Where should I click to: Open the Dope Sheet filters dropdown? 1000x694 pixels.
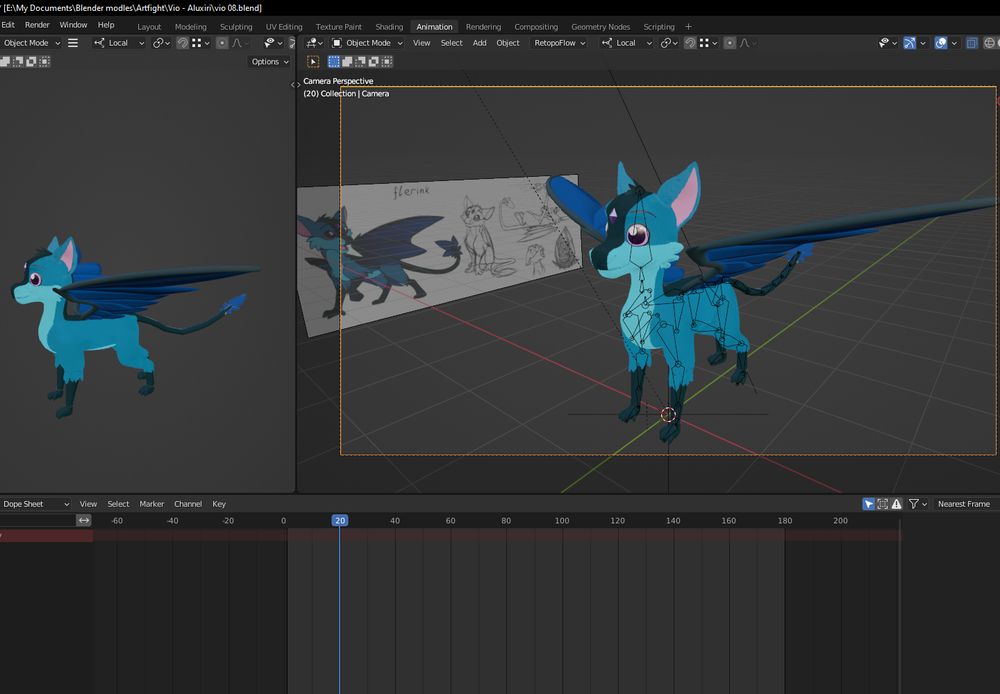pos(918,504)
